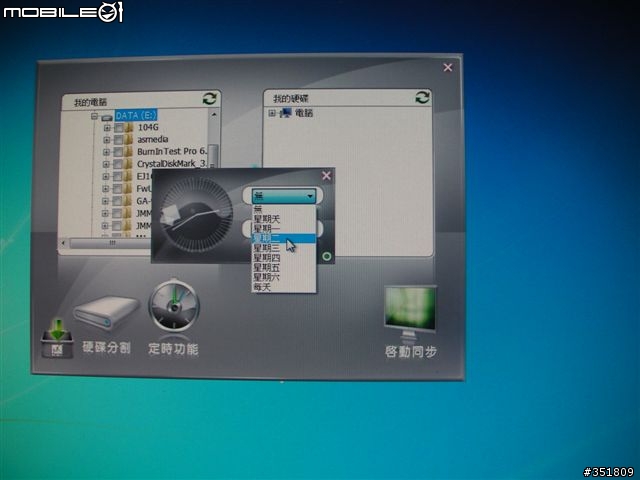Start sync via 啓動同步 monitor icon
This screenshot has height=480, width=640.
click(x=410, y=322)
